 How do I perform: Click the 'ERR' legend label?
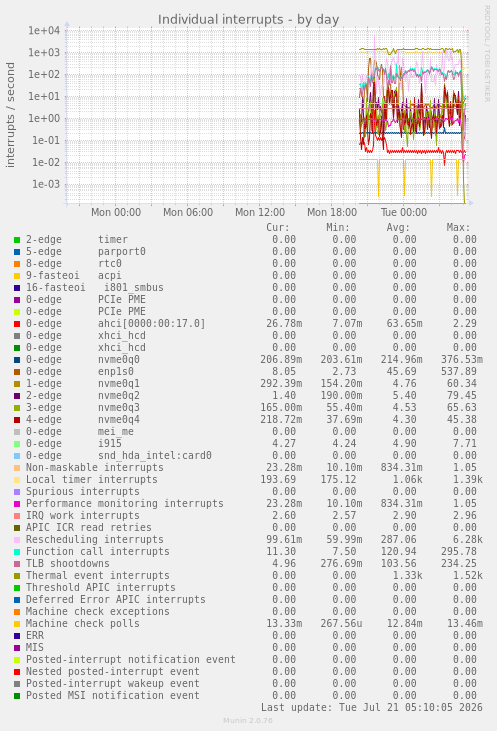point(35,636)
